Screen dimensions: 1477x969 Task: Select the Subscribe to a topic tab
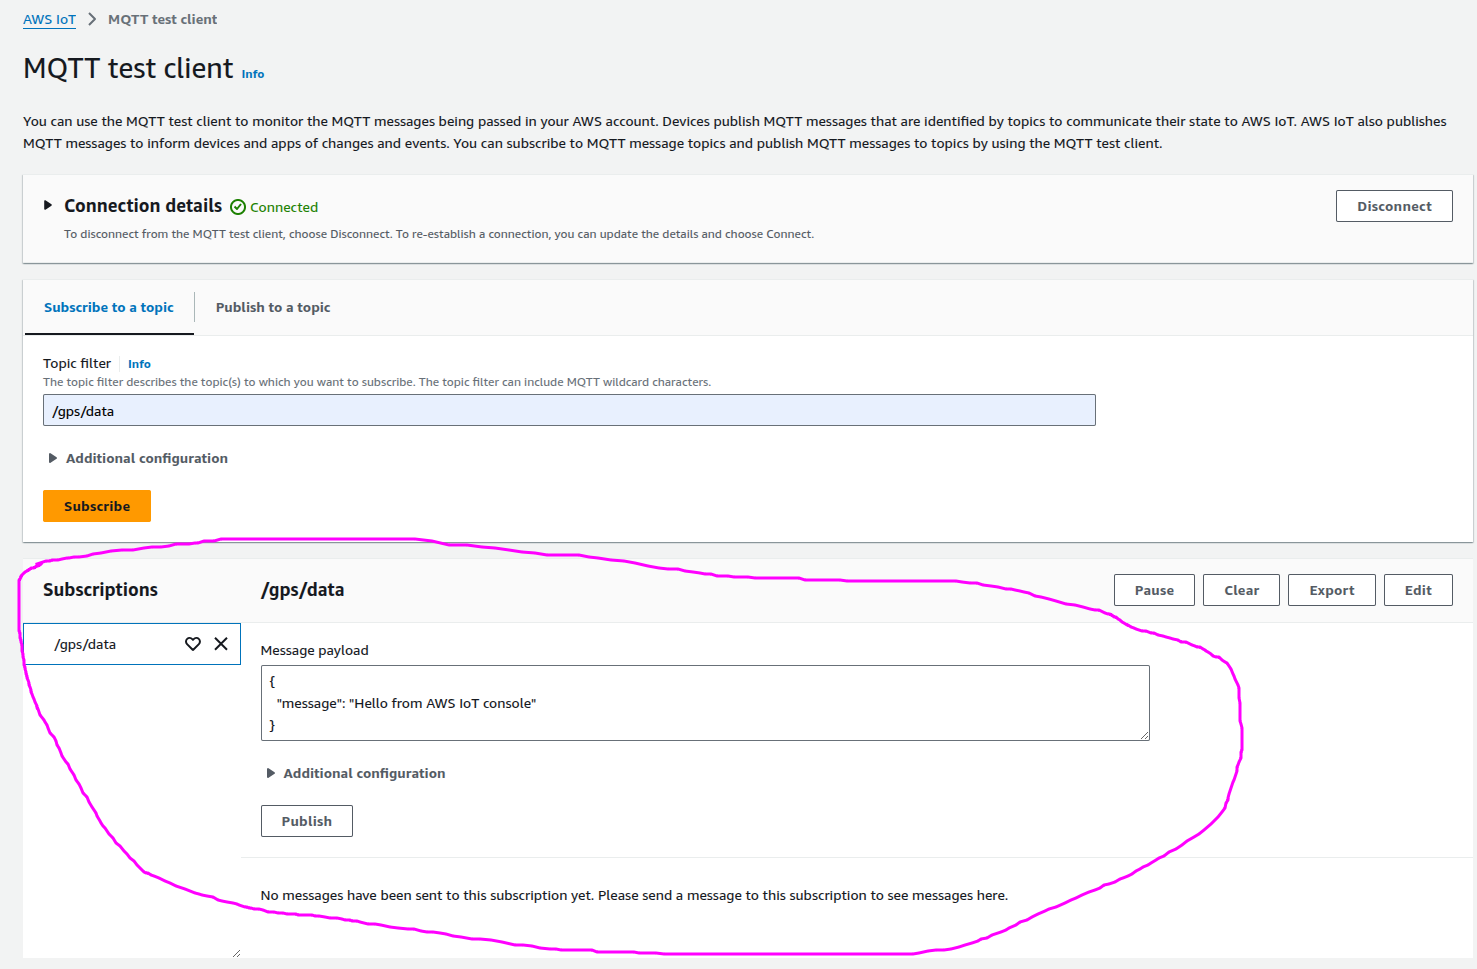click(109, 307)
